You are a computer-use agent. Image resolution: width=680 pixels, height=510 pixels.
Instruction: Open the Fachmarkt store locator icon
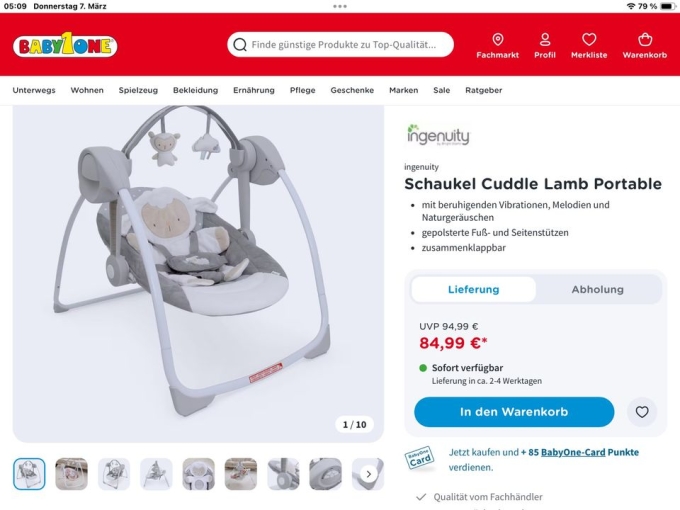click(497, 40)
